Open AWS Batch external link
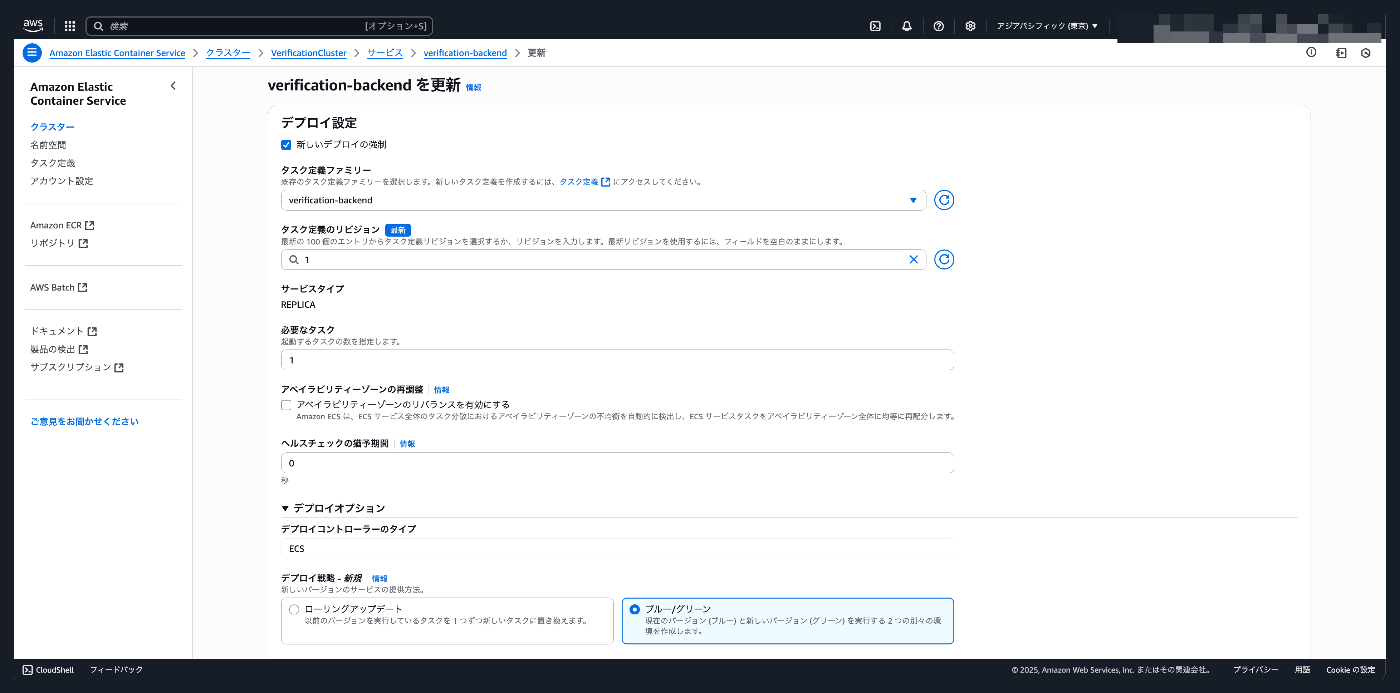Viewport: 1400px width, 693px height. (x=58, y=288)
